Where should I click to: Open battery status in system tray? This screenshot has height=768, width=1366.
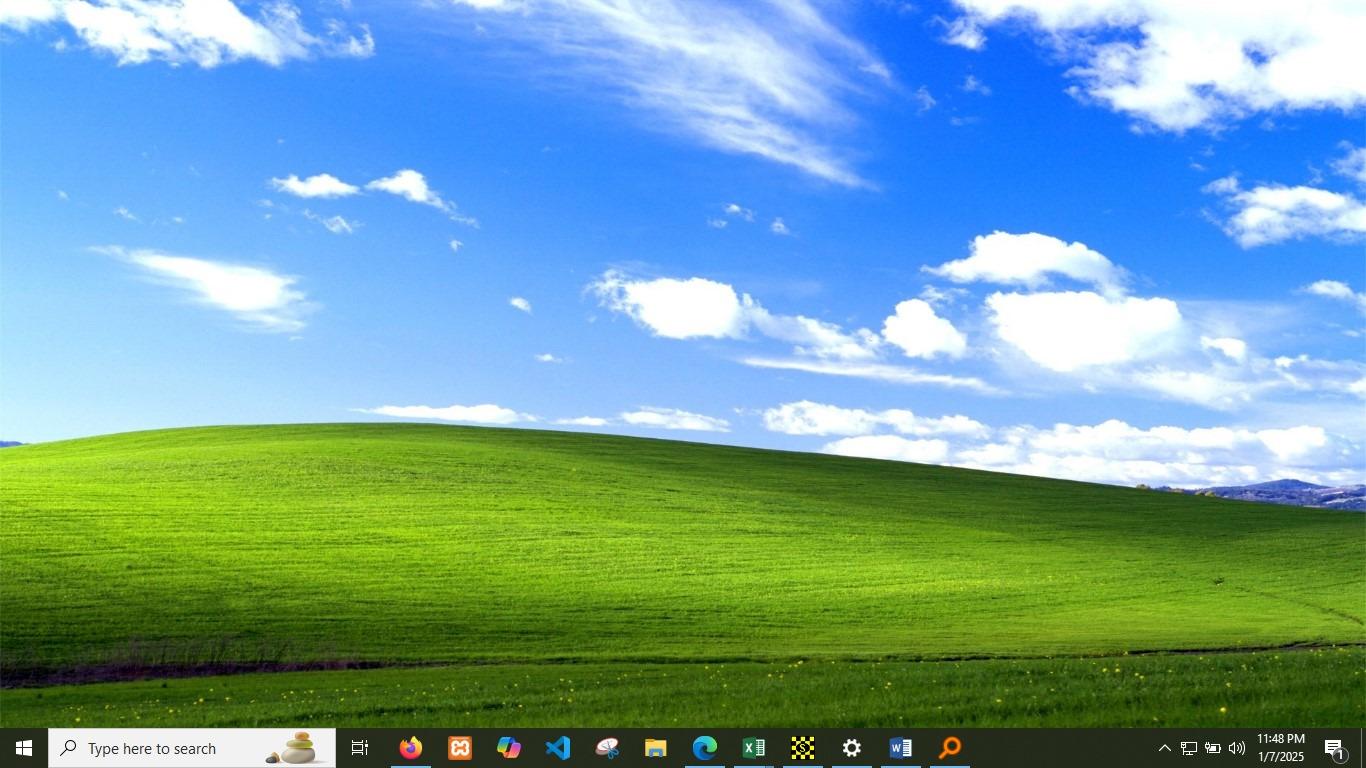(1213, 748)
